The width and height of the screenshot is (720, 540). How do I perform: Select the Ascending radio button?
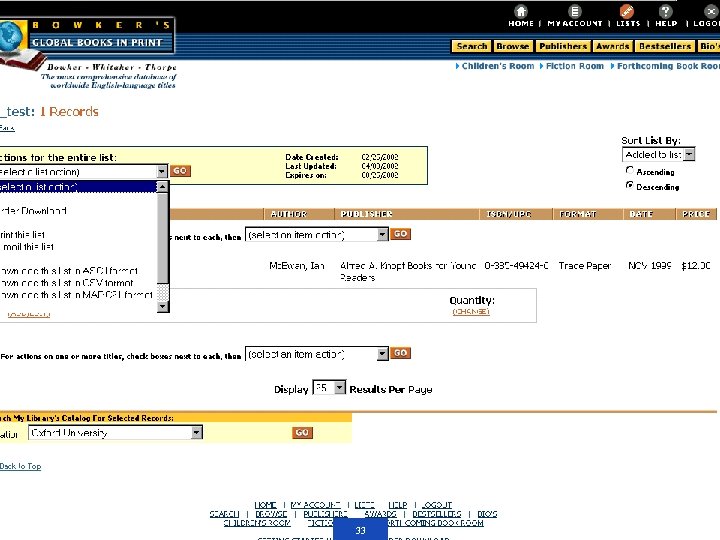click(x=630, y=170)
